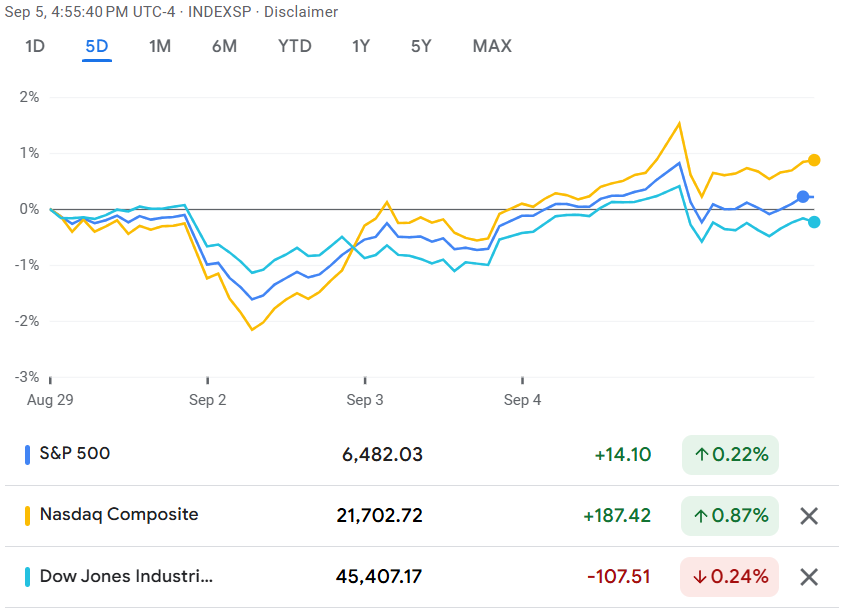Click the Dow Jones teal color marker
Screen dimensions: 856x608
[27, 577]
